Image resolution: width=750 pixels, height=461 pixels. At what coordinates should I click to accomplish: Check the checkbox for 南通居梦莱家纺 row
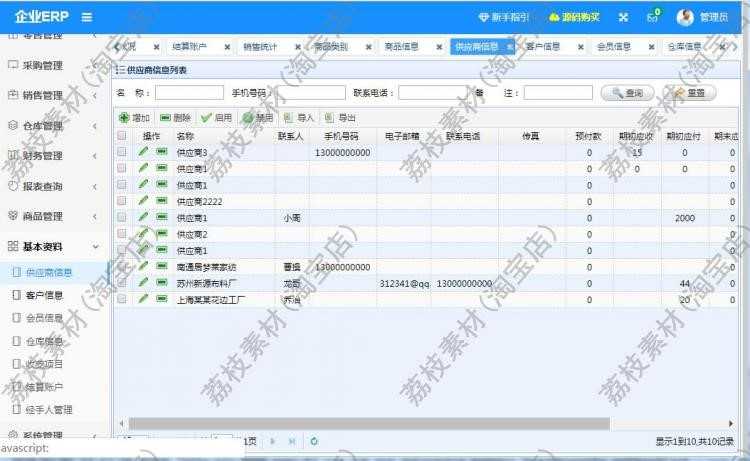coord(122,266)
